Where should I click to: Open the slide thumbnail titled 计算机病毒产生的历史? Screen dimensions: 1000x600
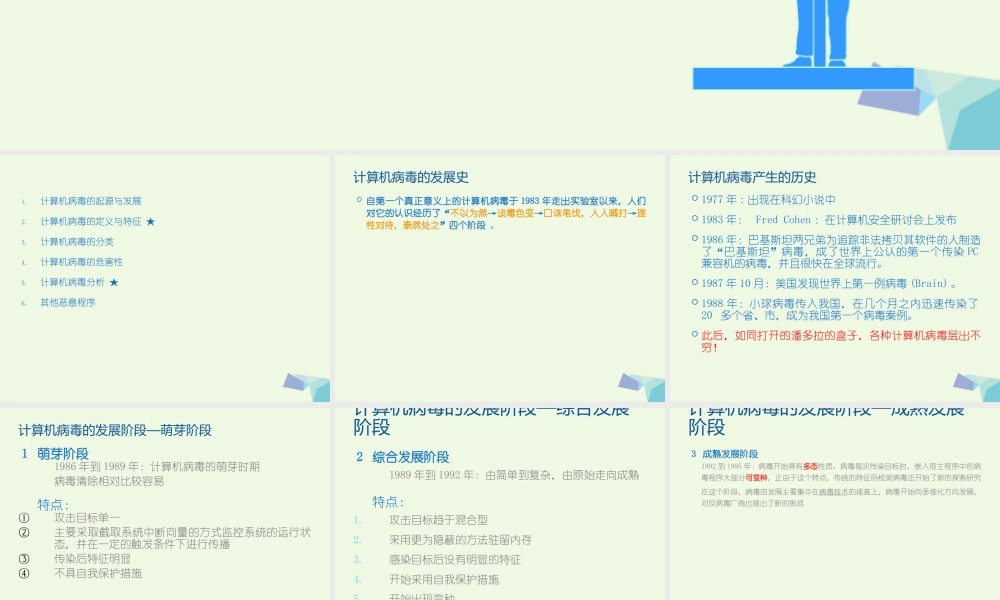pos(835,278)
